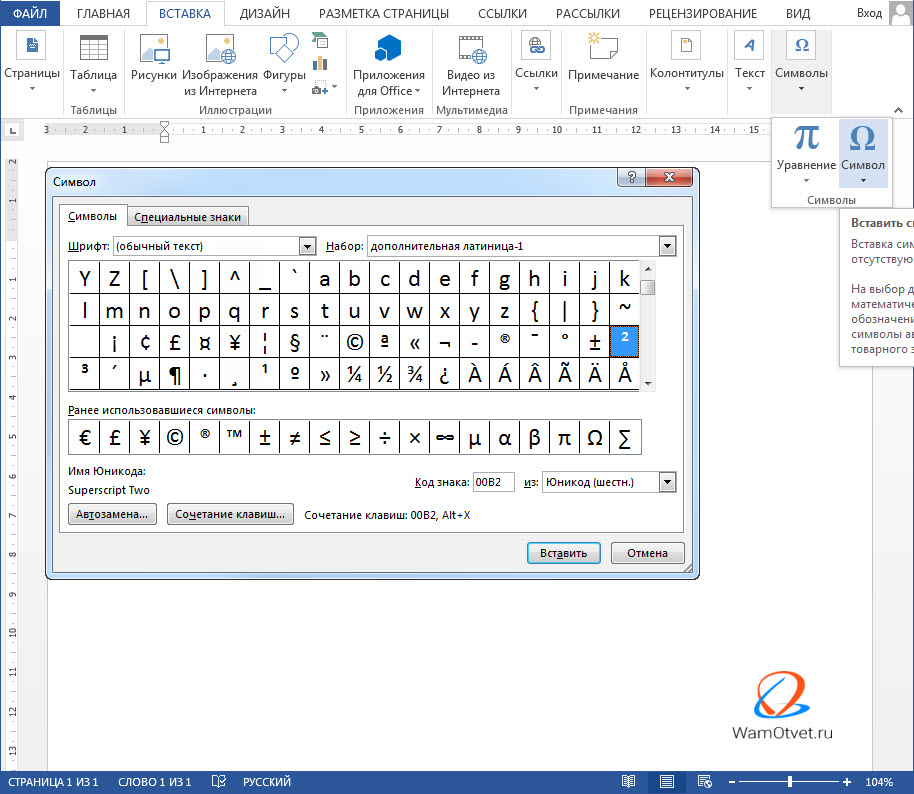Click the symbol grid scrollbar down arrow
The width and height of the screenshot is (914, 794).
(648, 384)
